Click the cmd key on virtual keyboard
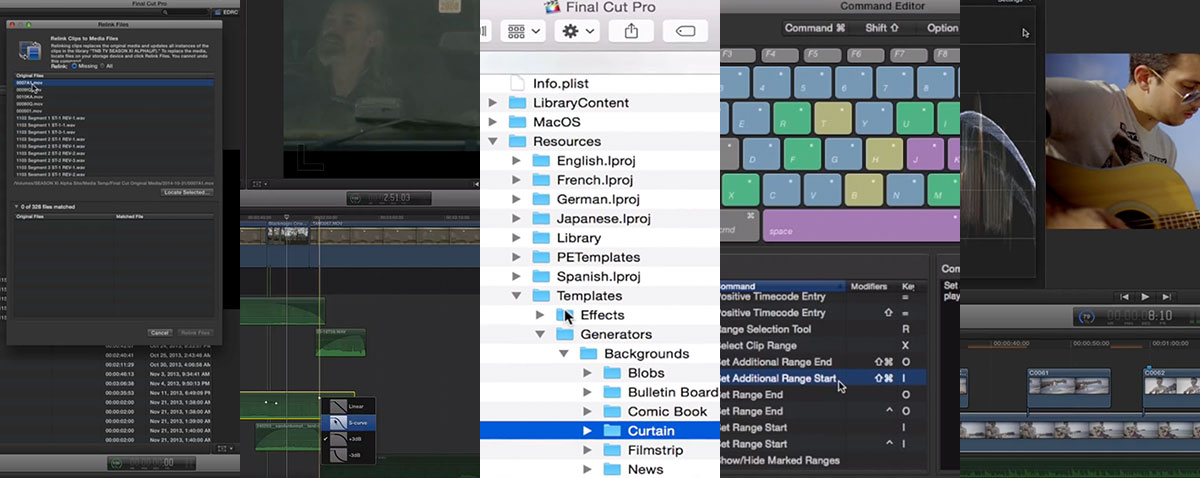1200x478 pixels. click(x=739, y=224)
